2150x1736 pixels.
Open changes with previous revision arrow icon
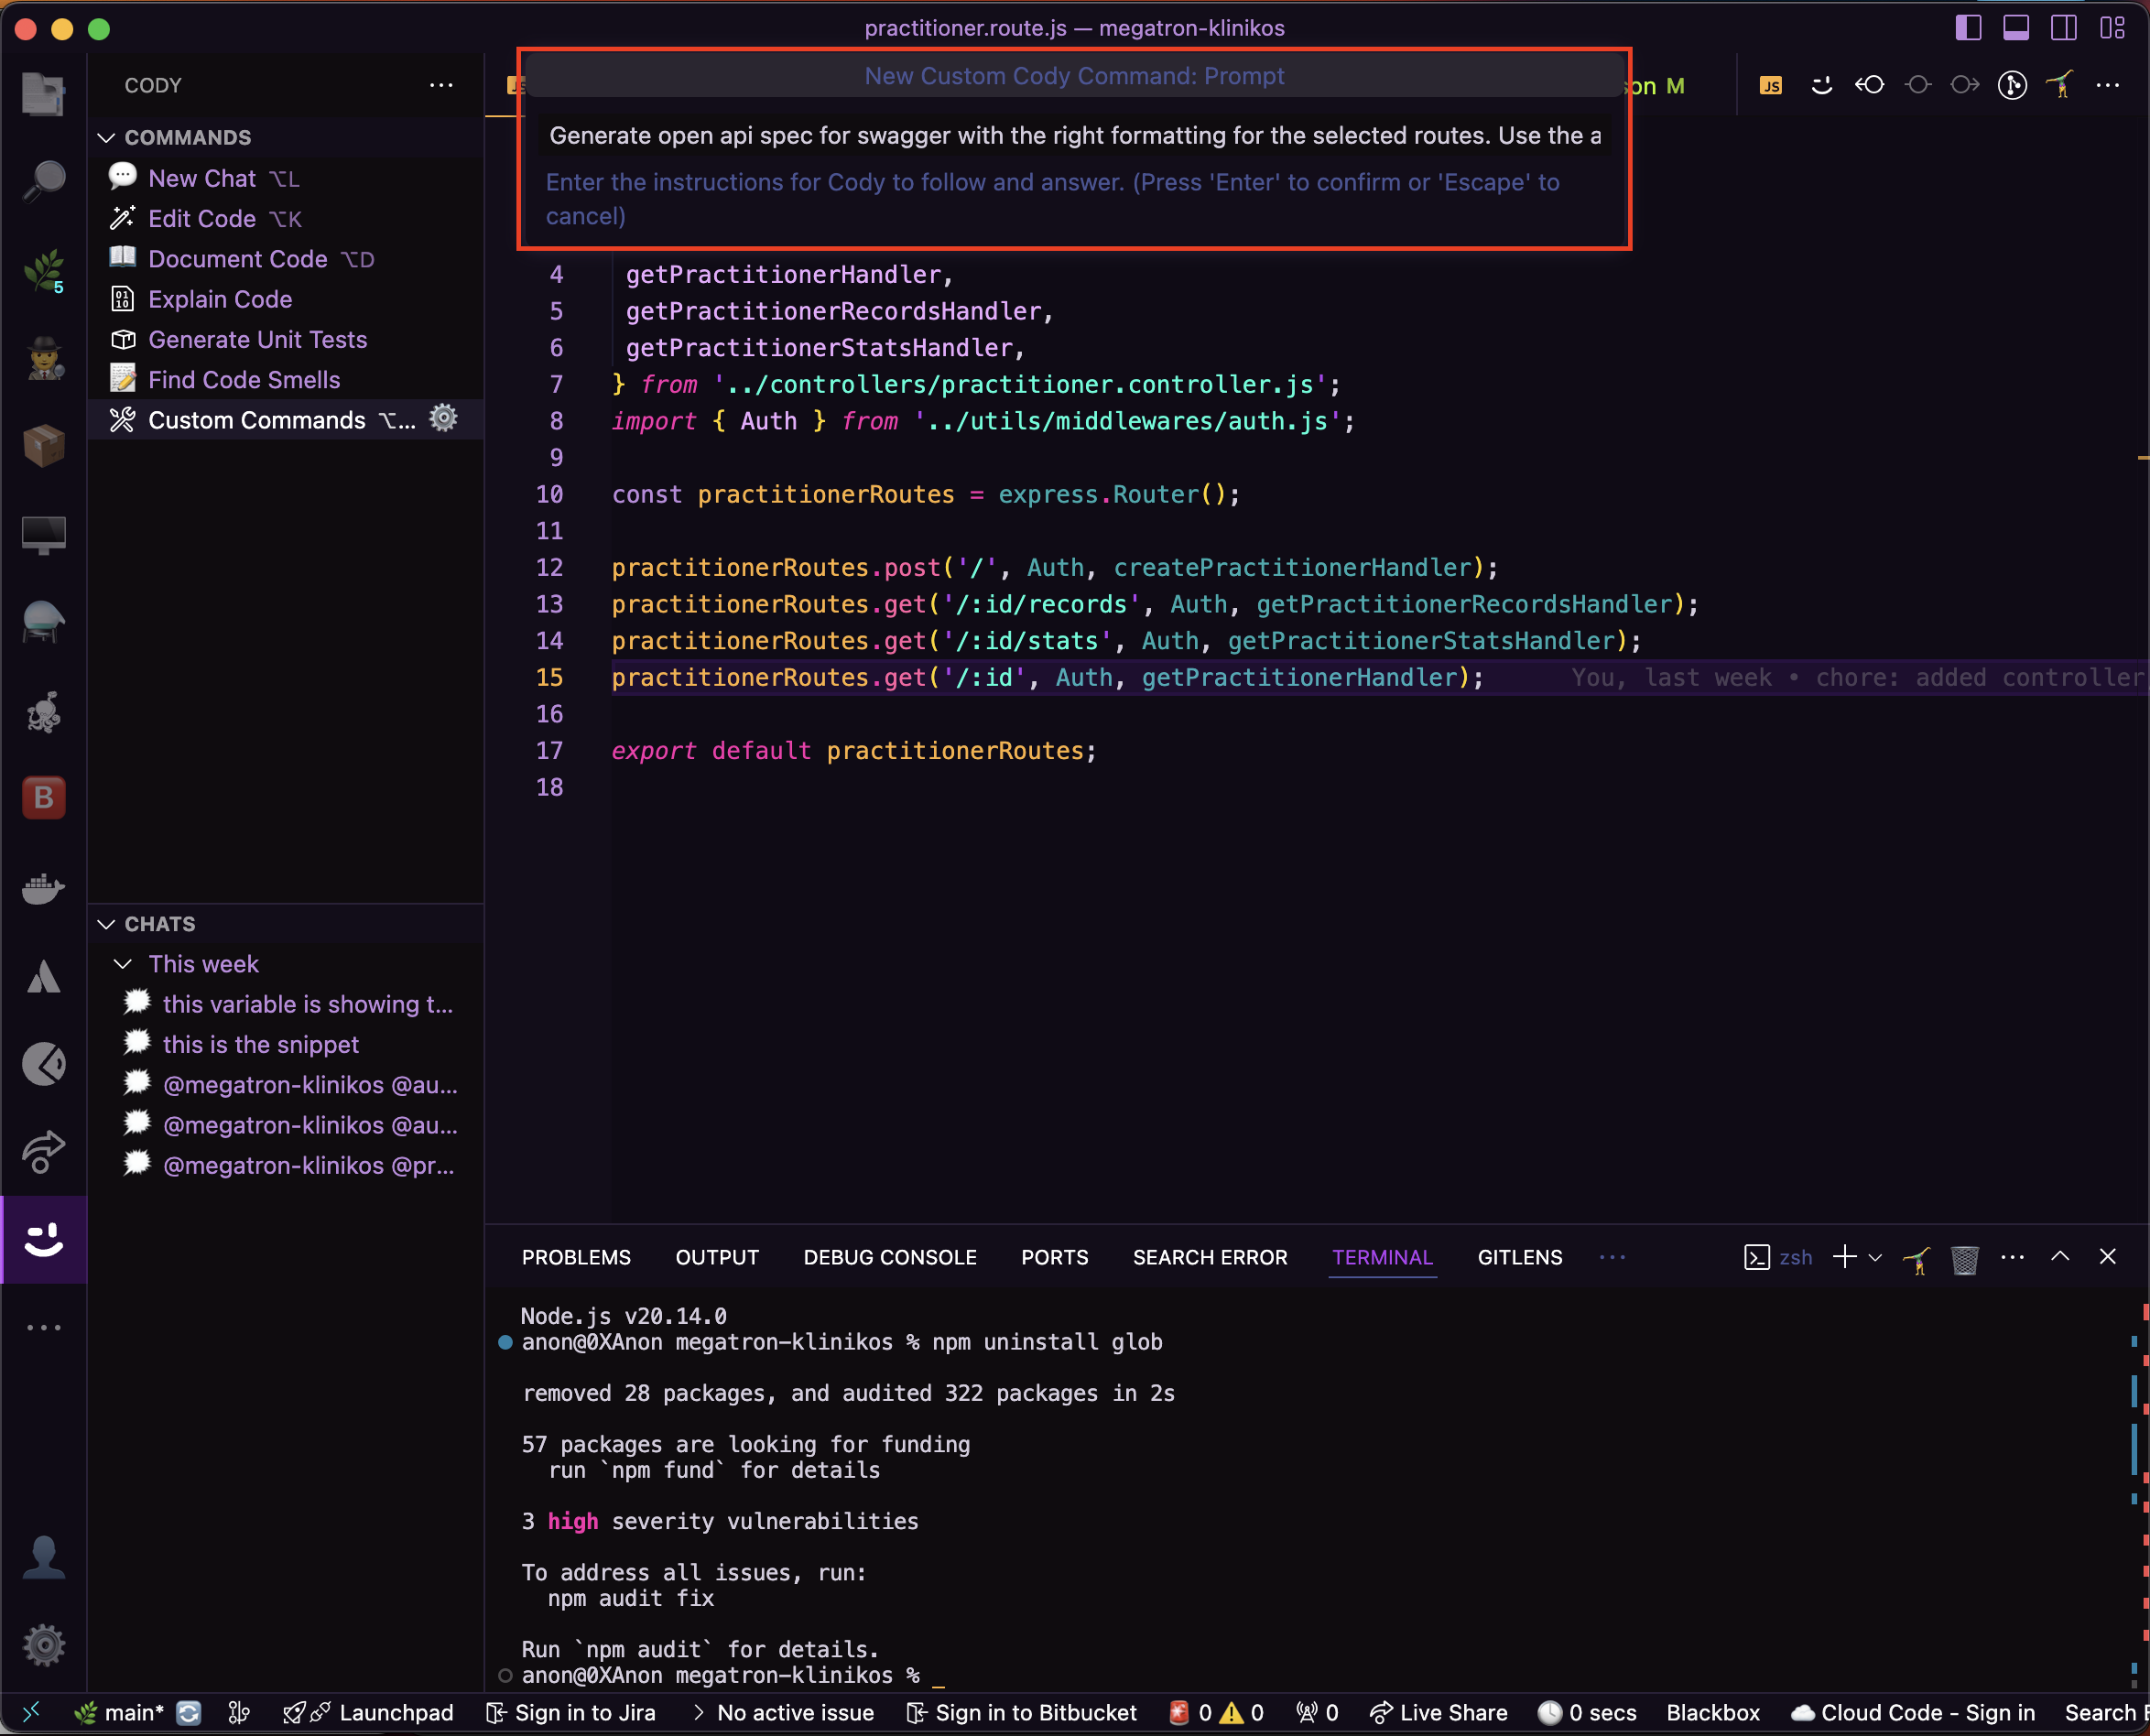coord(1870,85)
